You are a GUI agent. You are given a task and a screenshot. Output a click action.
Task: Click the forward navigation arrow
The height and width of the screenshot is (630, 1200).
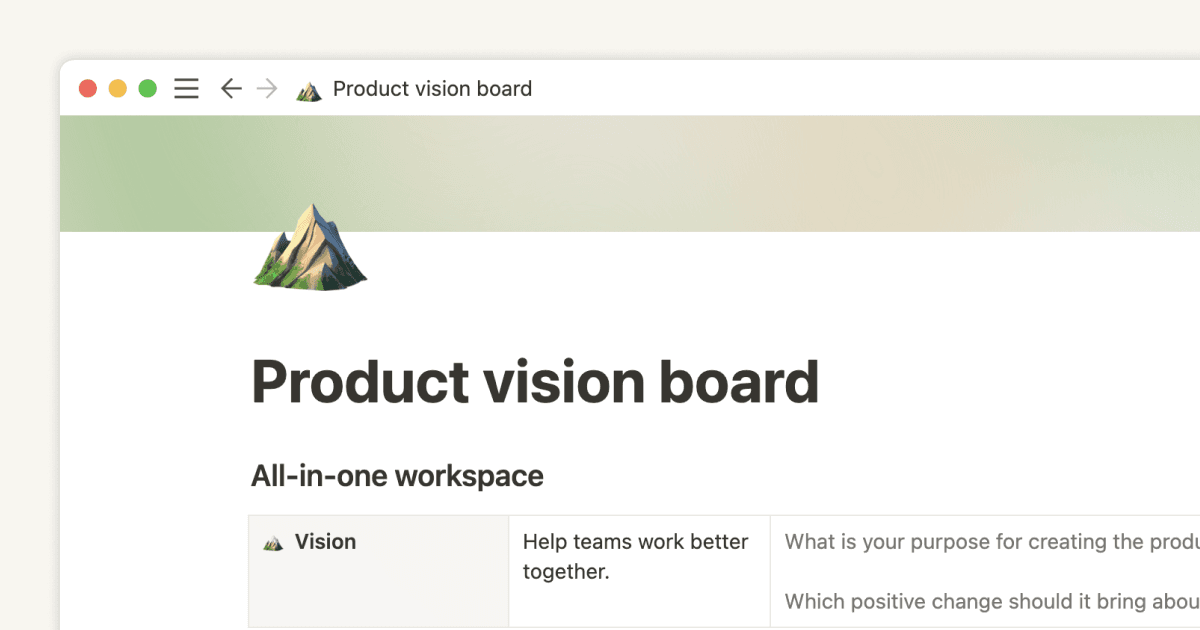point(266,88)
